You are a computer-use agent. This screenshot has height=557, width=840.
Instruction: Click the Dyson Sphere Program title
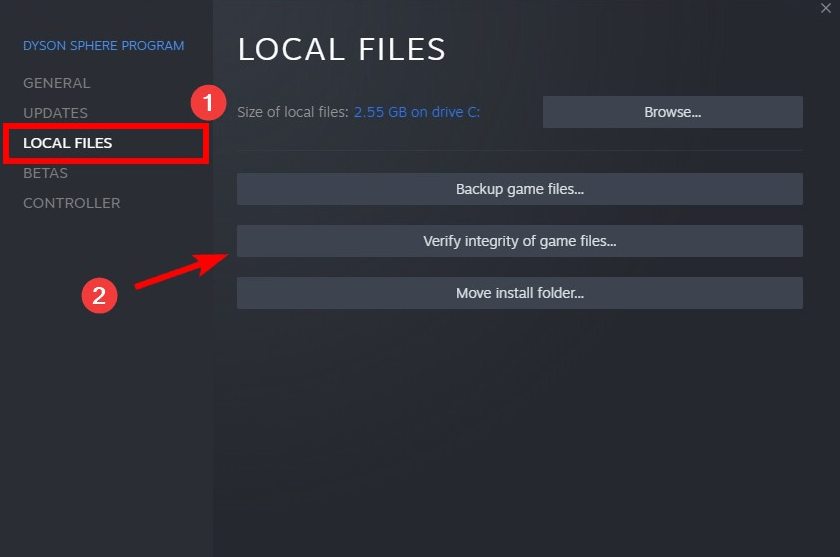point(103,46)
